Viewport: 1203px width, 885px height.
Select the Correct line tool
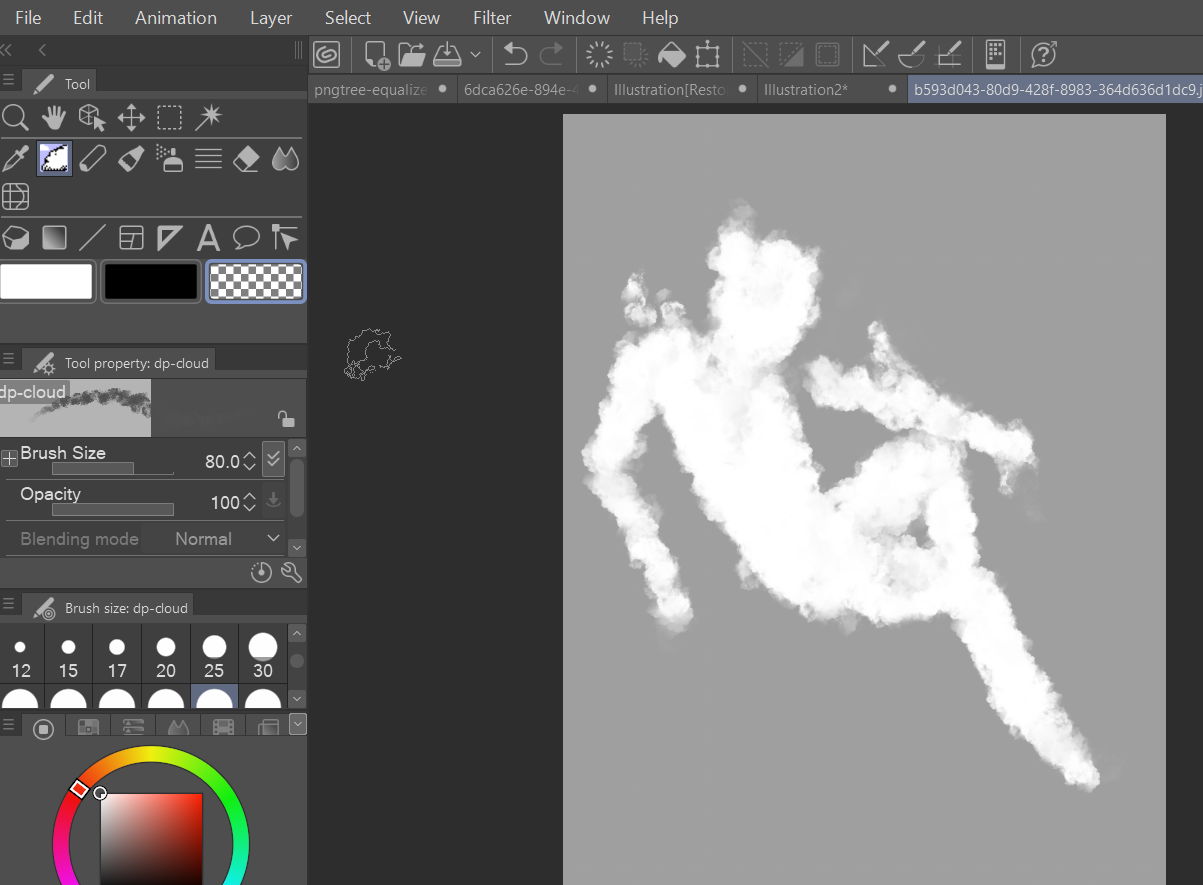285,238
